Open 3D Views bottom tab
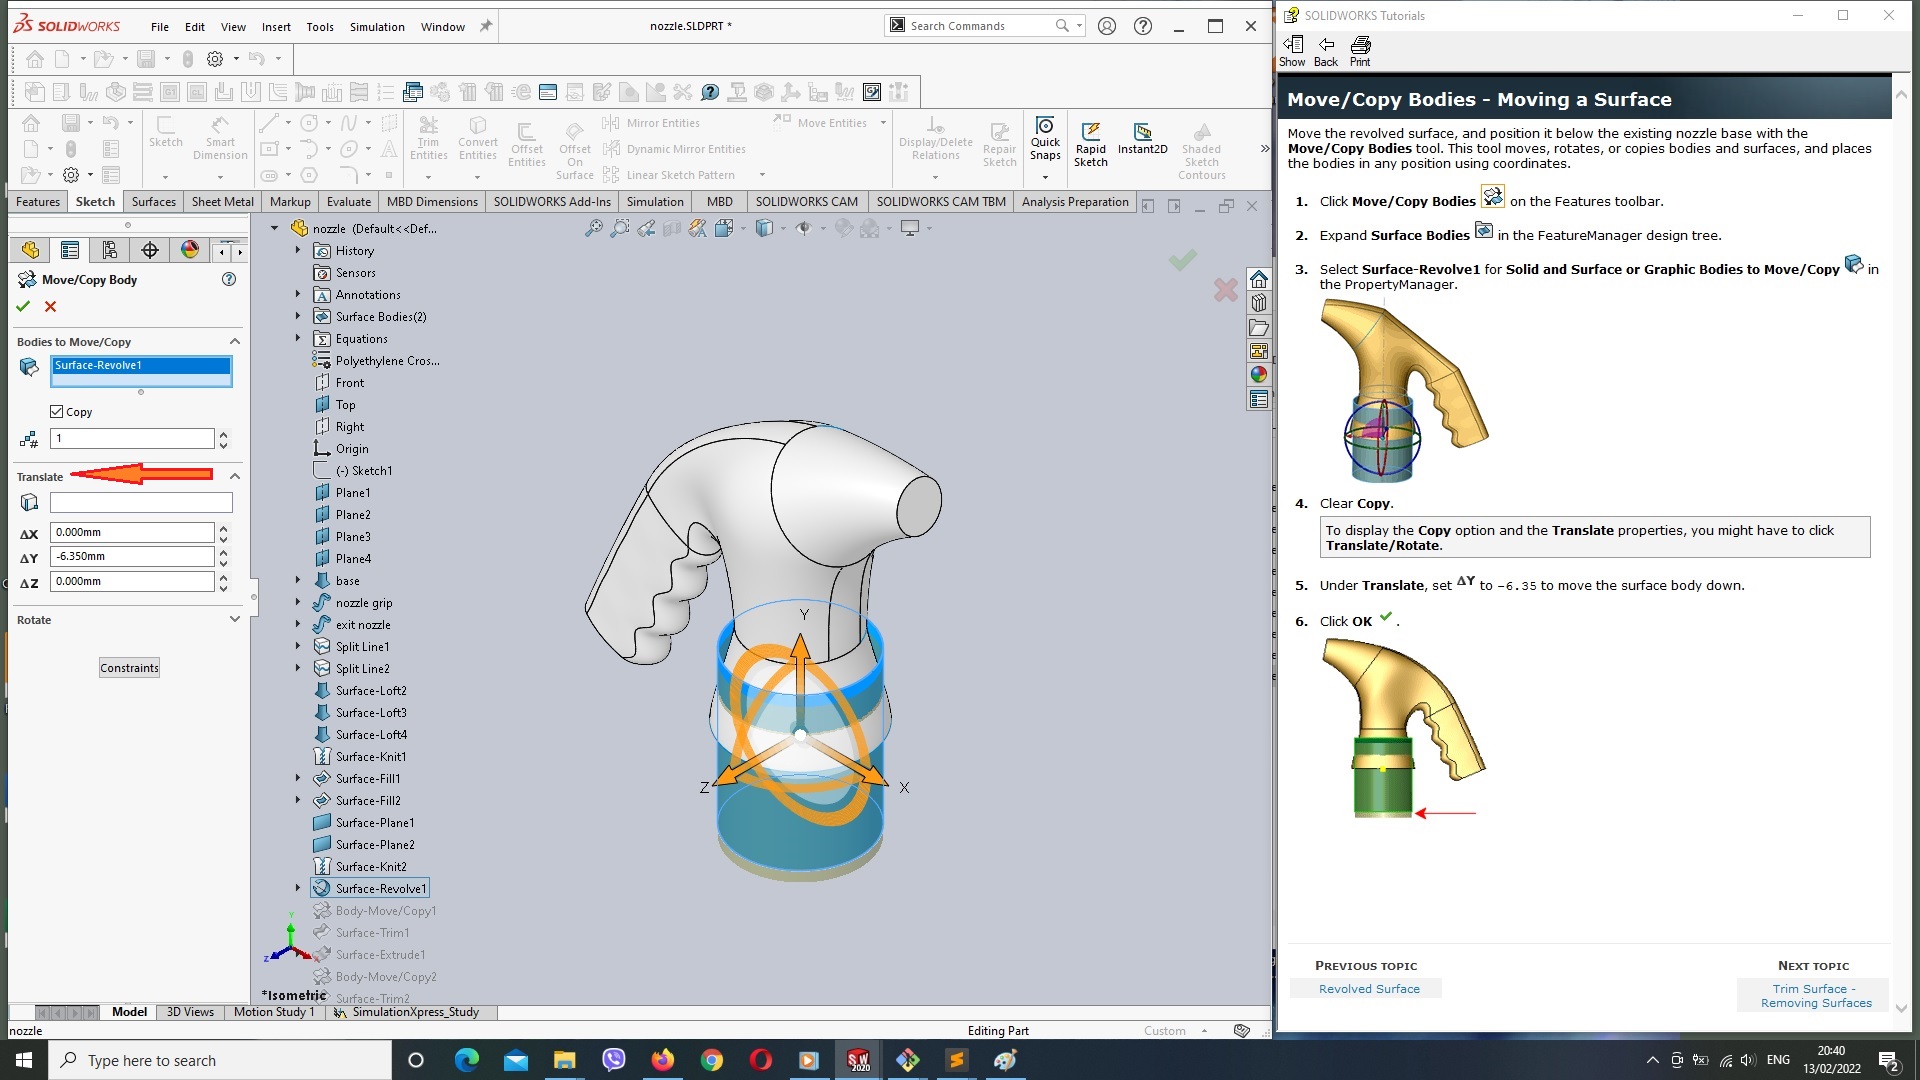The image size is (1920, 1080). tap(190, 1012)
